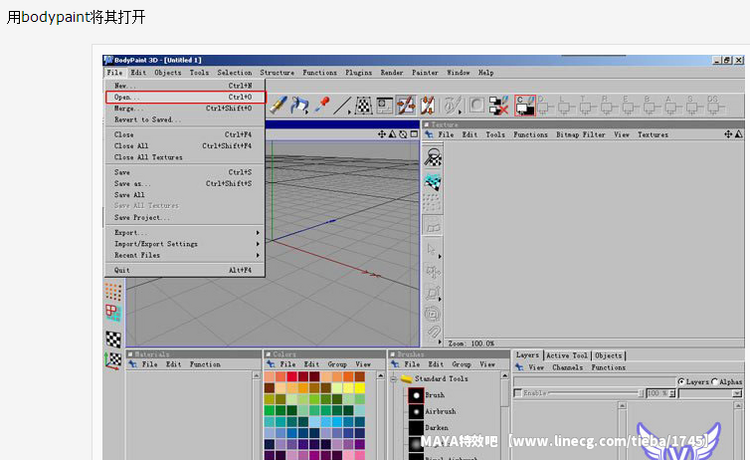Pick the top-left swatch in Colors palette
This screenshot has width=750, height=460.
pos(270,377)
